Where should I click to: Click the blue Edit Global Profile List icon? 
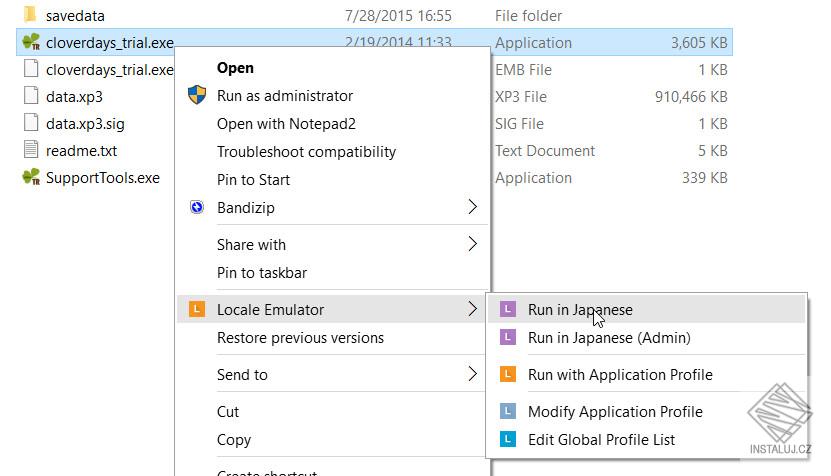coord(508,440)
